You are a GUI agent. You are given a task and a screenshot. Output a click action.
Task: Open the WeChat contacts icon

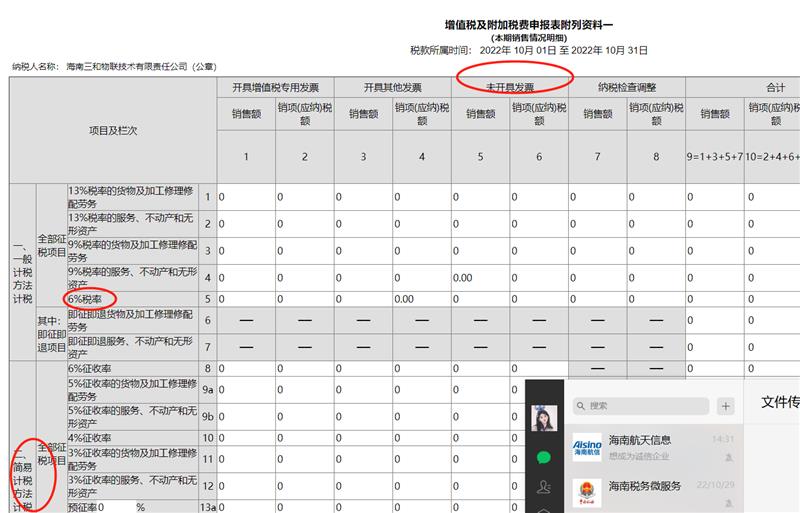coord(544,489)
